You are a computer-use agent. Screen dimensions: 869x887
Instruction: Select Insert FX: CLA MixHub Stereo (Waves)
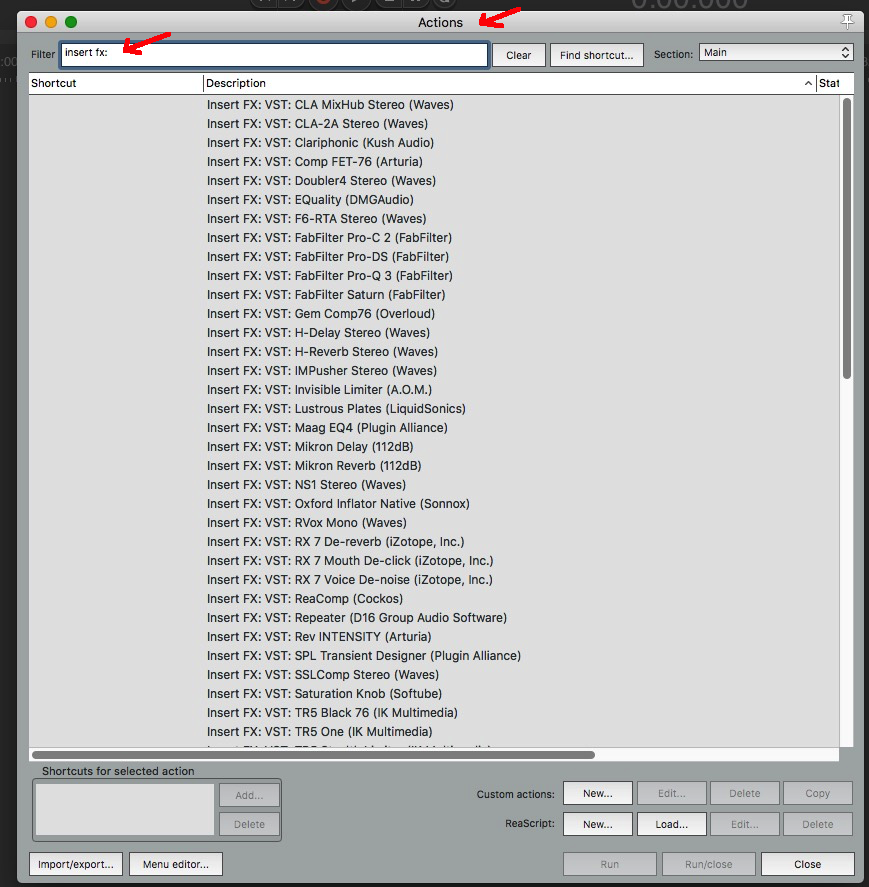pyautogui.click(x=330, y=105)
